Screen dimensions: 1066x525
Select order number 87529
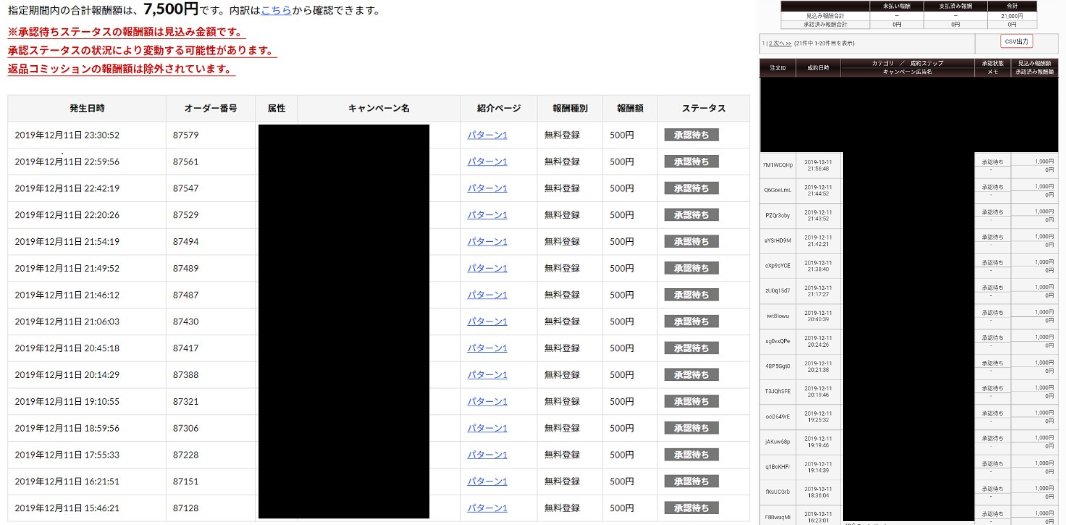click(186, 215)
